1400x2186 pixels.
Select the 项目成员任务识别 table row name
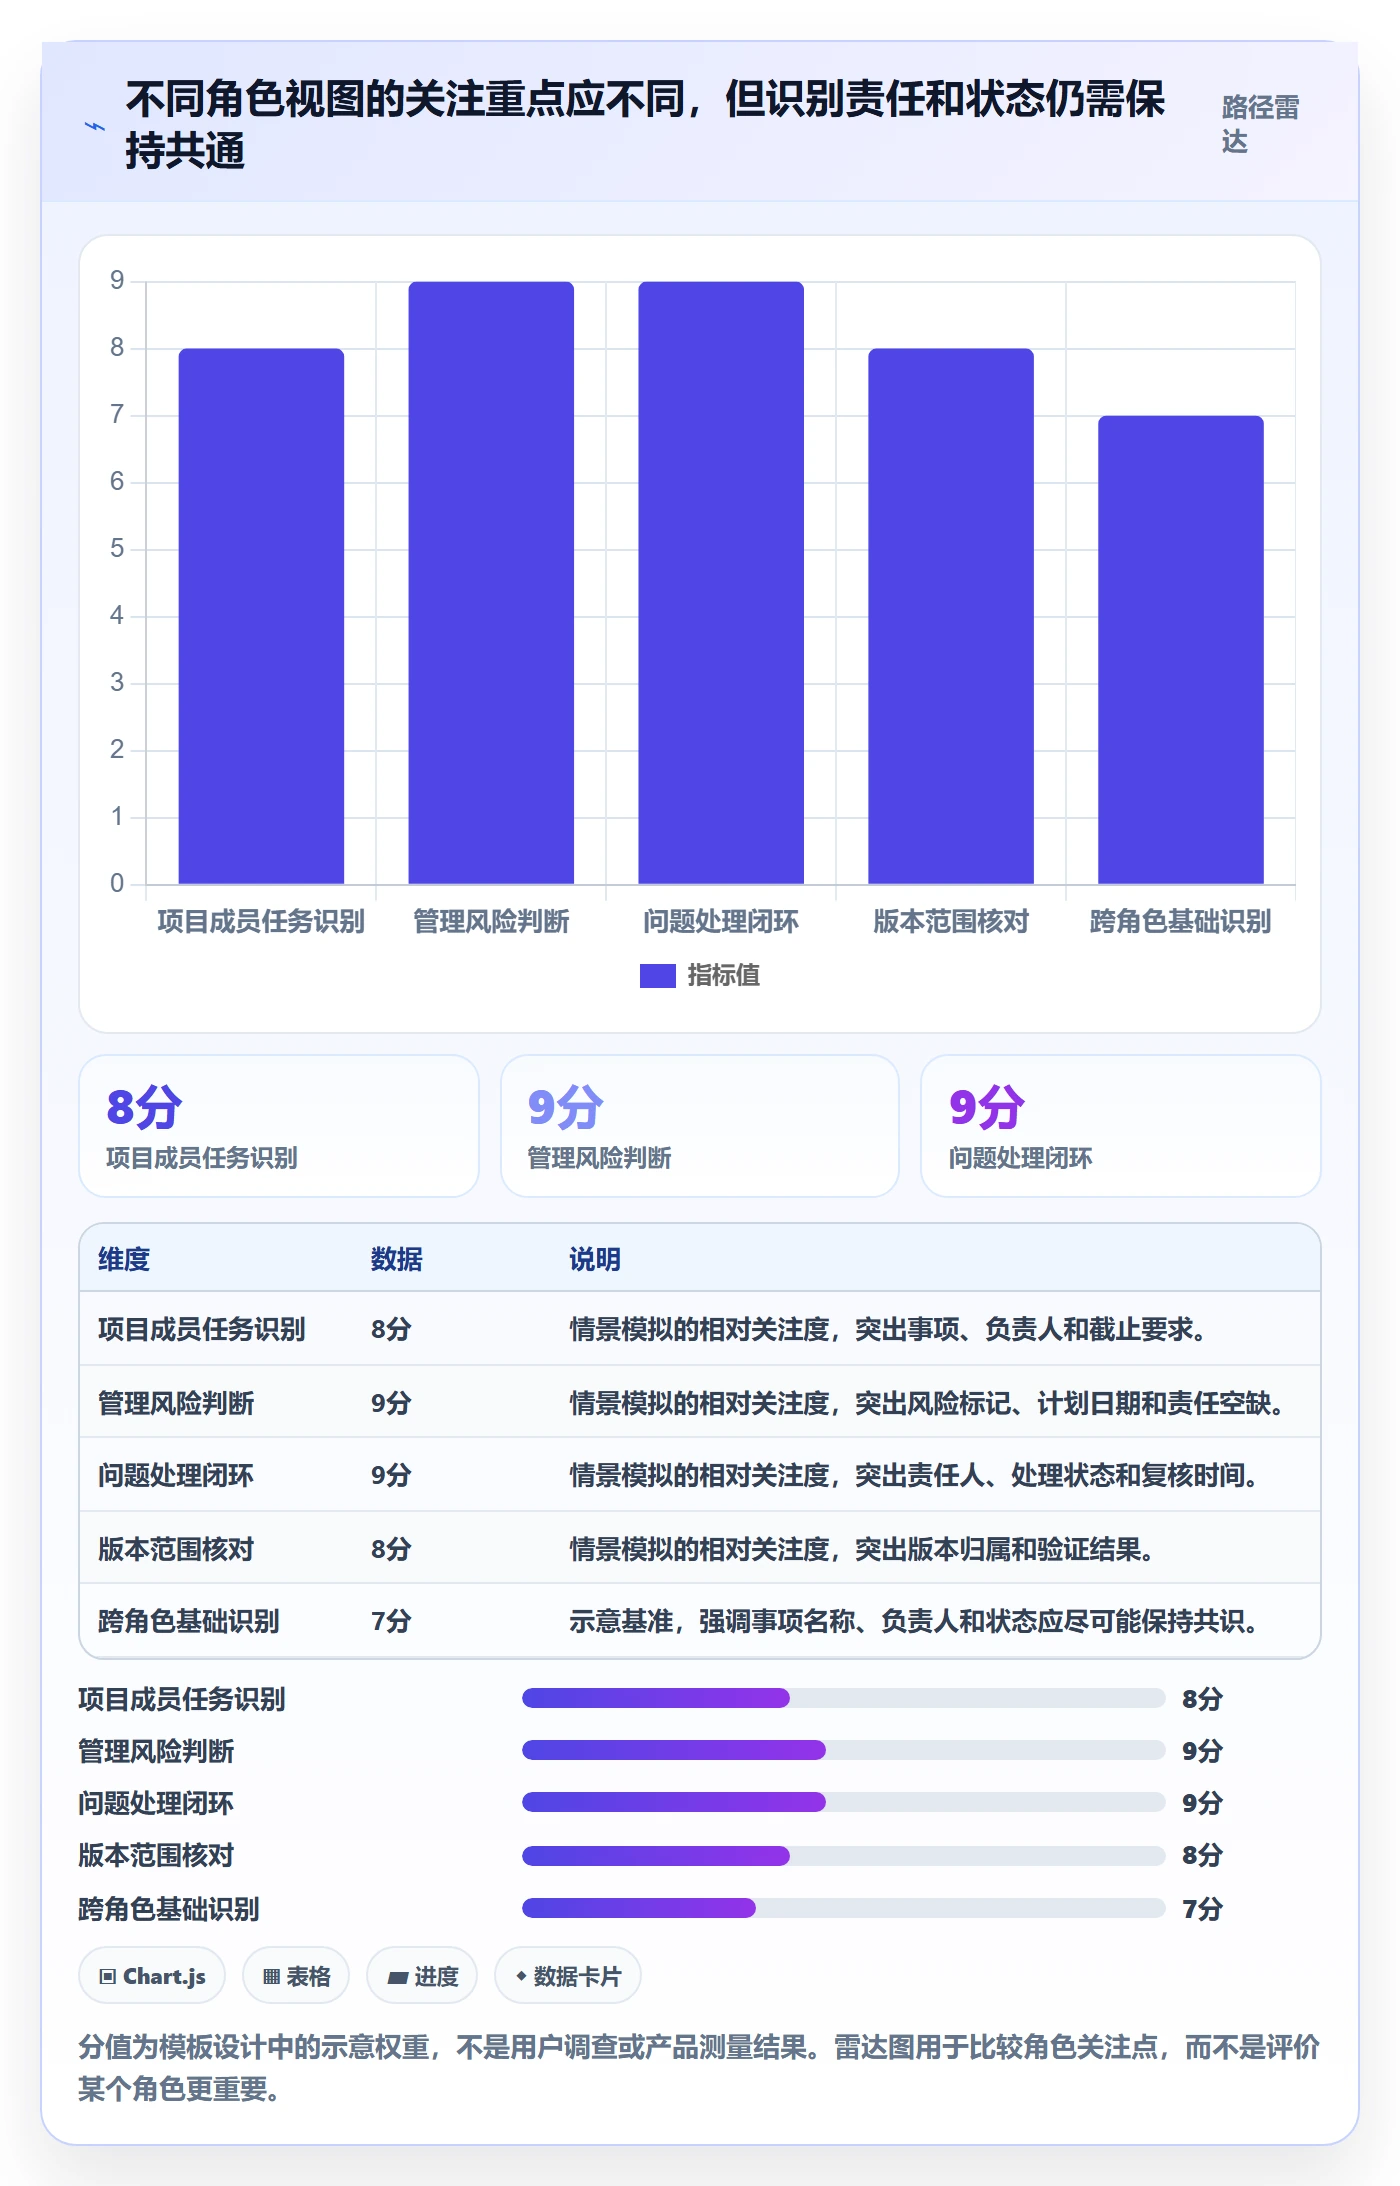pyautogui.click(x=202, y=1329)
